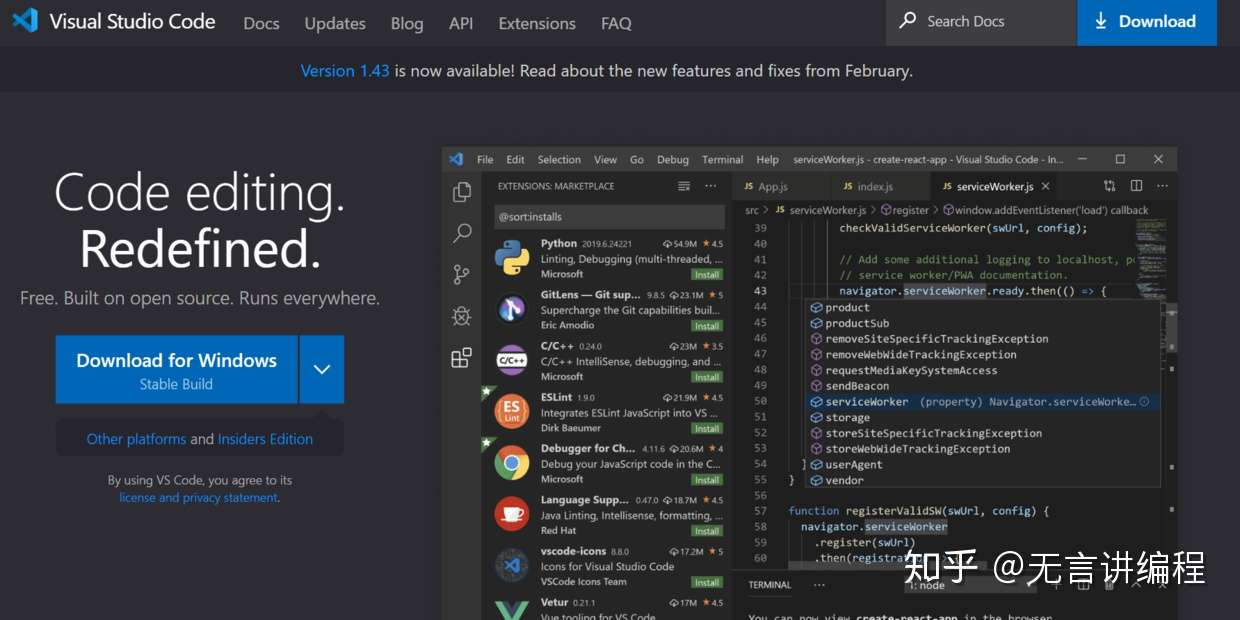This screenshot has height=620, width=1240.
Task: Click the Search Docs input field
Action: click(981, 22)
